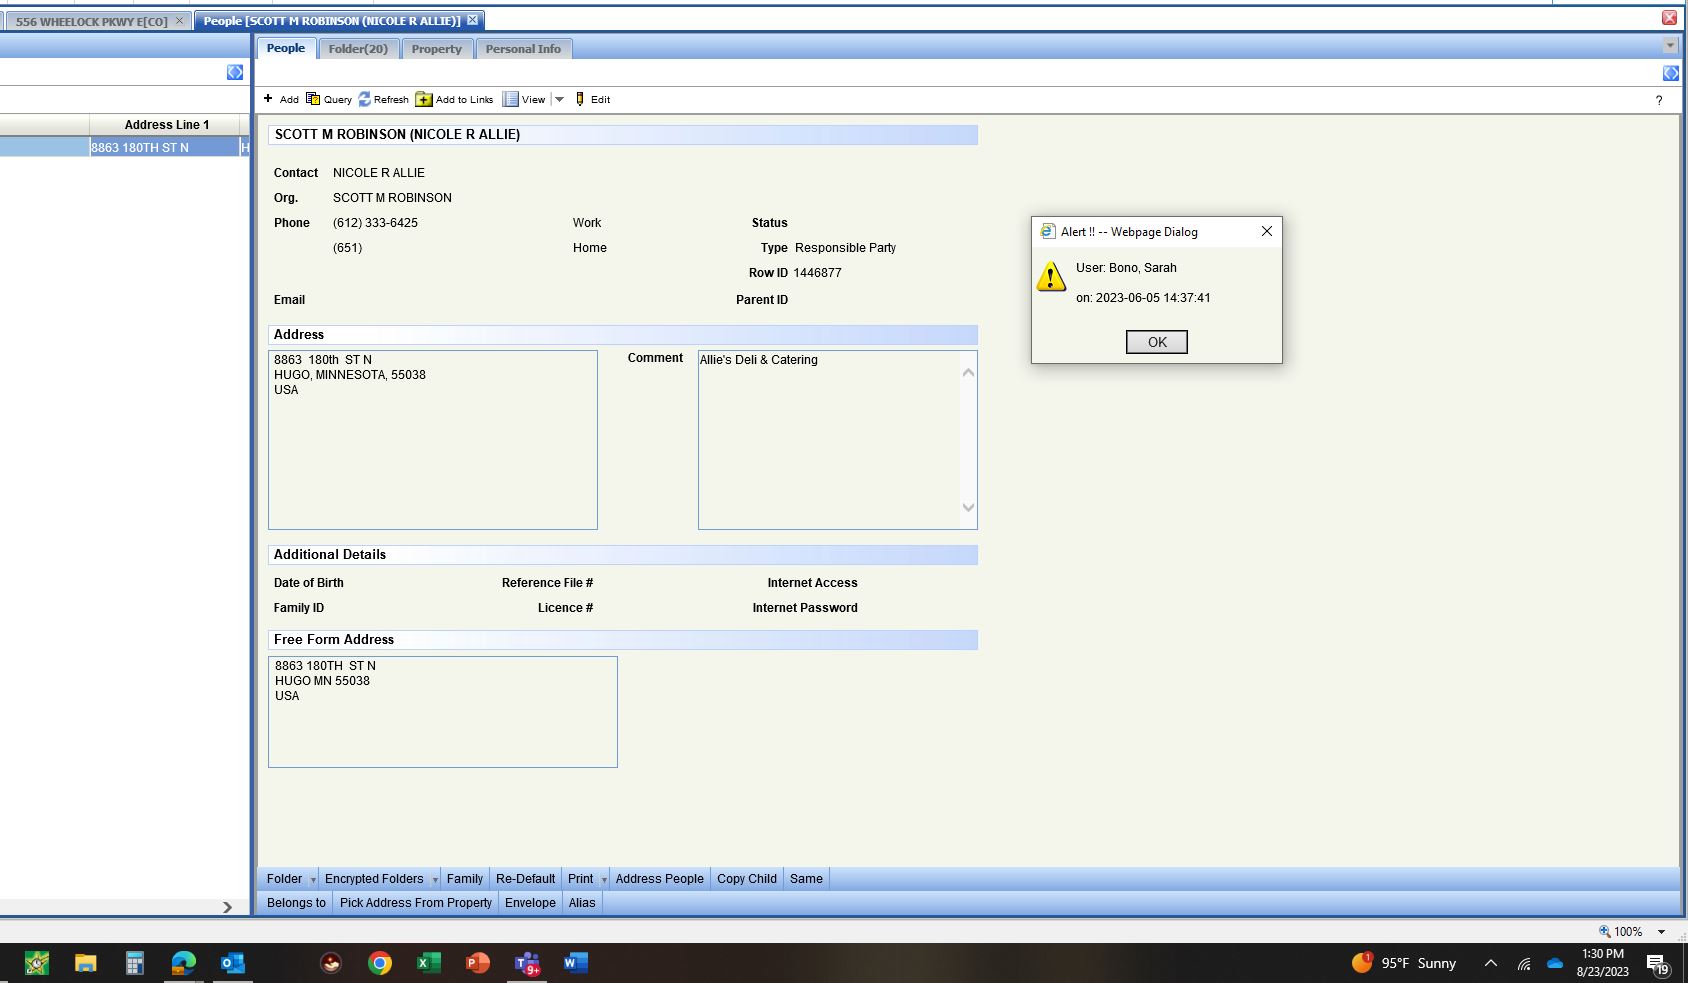The image size is (1688, 983).
Task: Expand the View dropdown arrow
Action: pyautogui.click(x=560, y=99)
